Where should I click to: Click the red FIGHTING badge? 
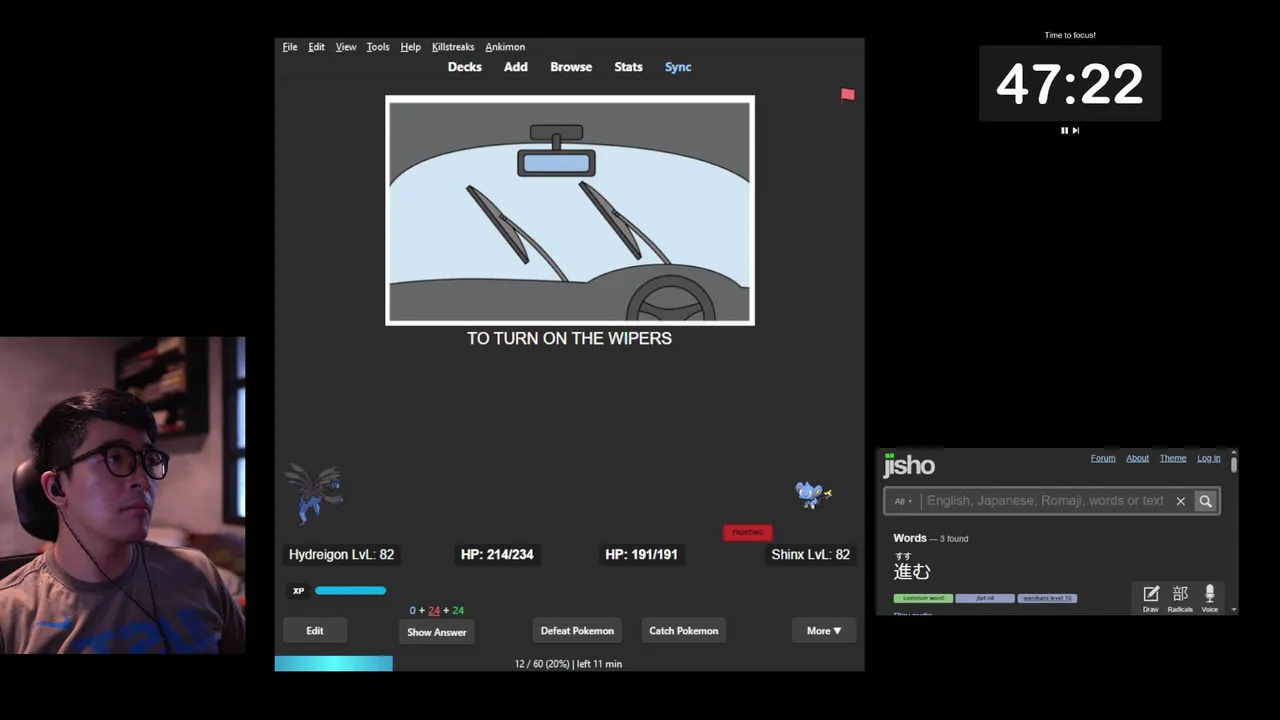tap(748, 532)
